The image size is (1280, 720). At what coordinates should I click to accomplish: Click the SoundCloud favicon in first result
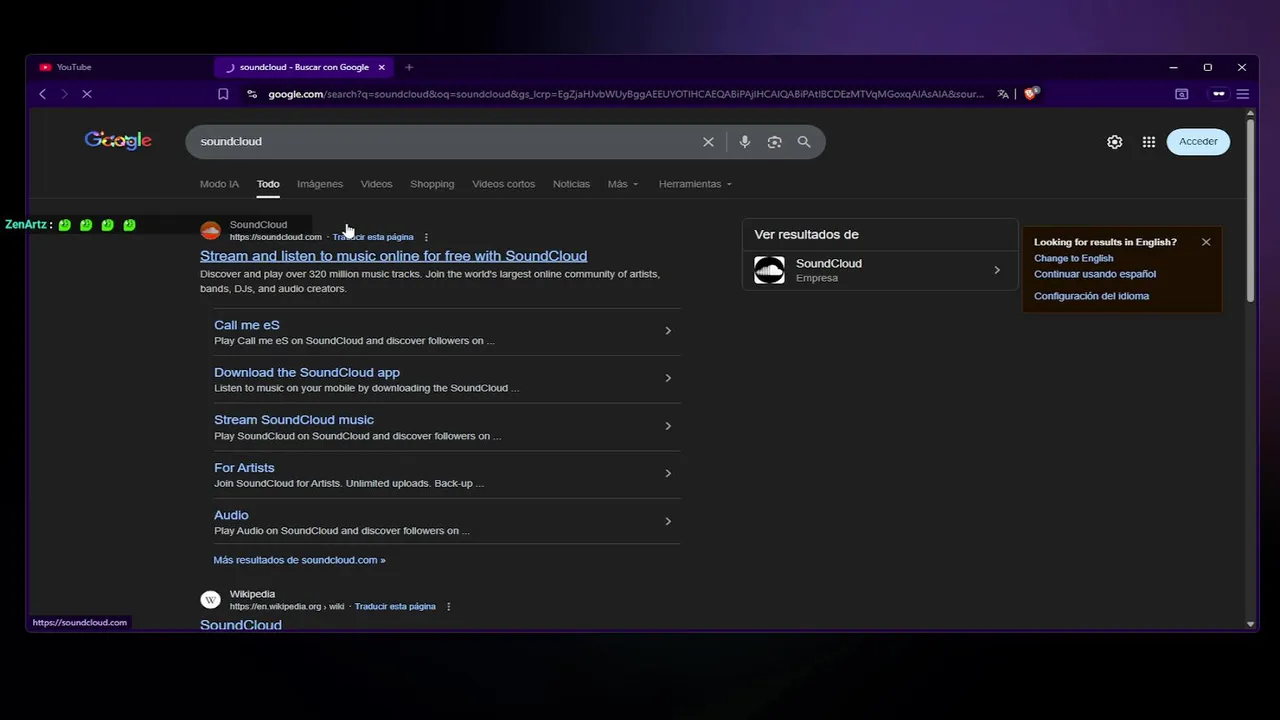pyautogui.click(x=210, y=231)
